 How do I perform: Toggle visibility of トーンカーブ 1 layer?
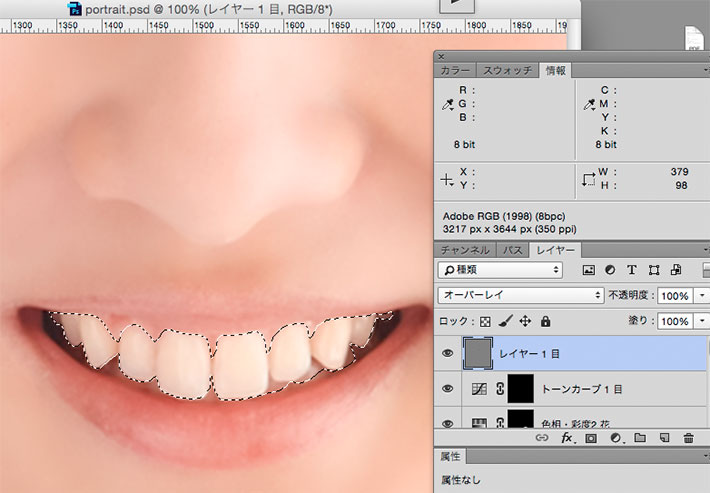coord(448,389)
